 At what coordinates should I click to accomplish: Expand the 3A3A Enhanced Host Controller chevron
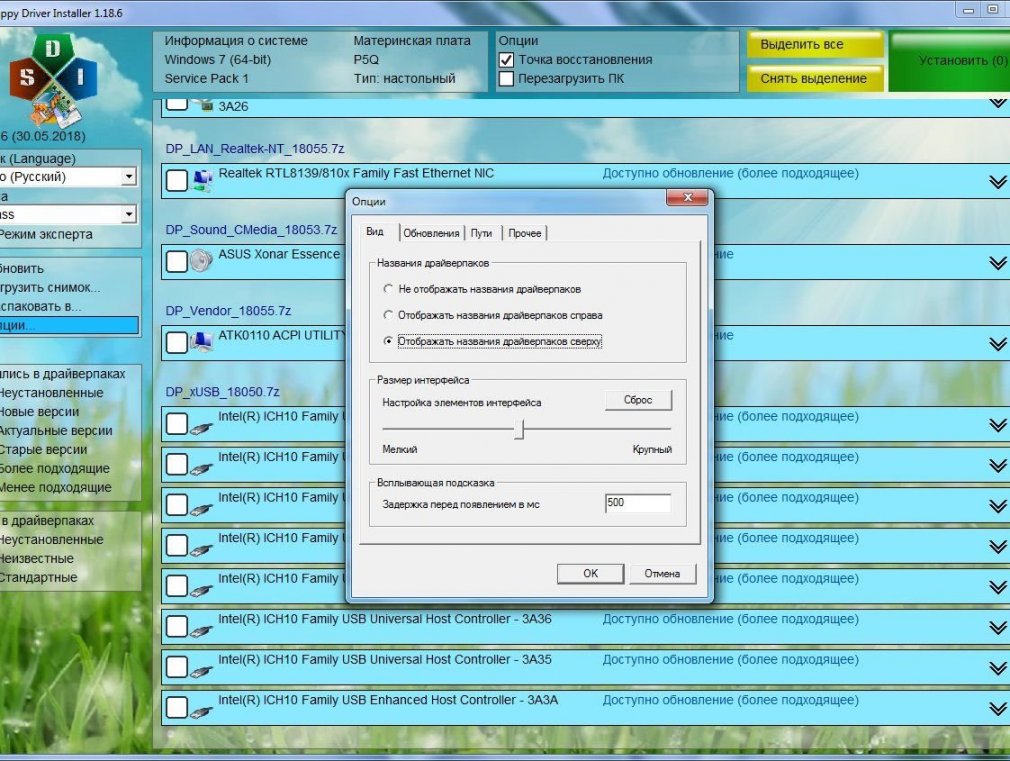point(997,709)
